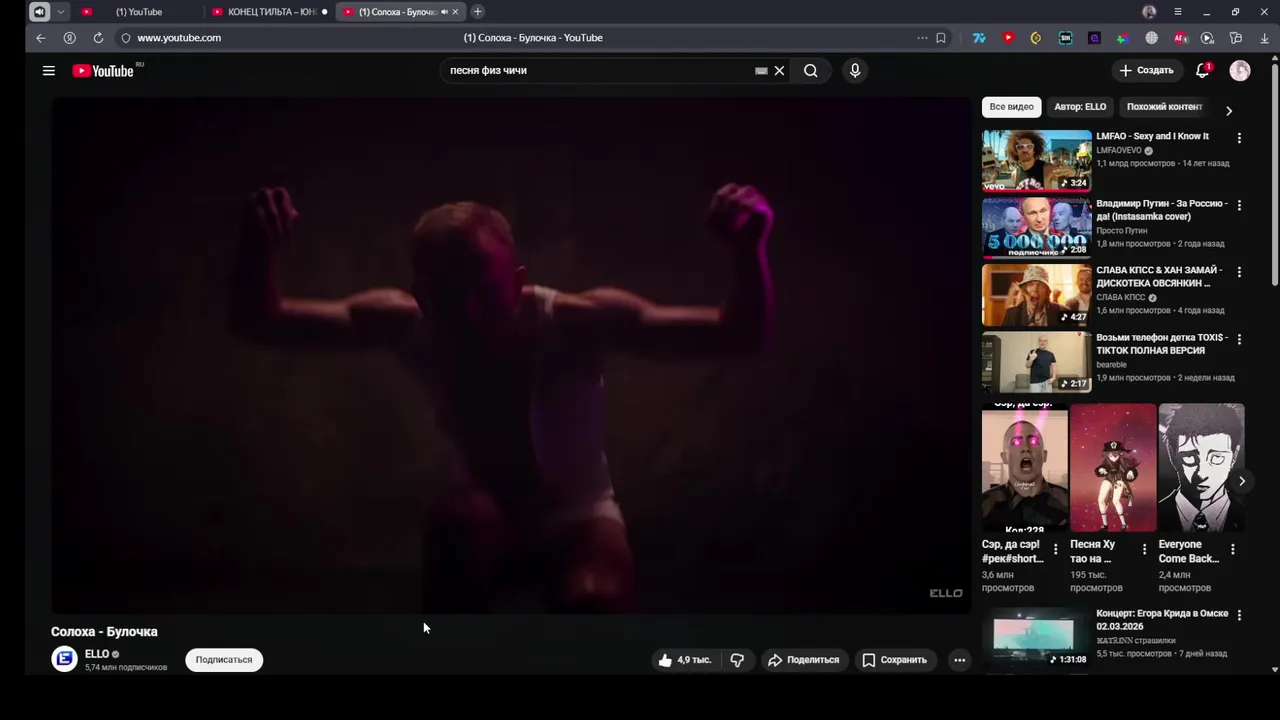The image size is (1280, 720).
Task: Open the YouTube guide hamburger menu
Action: (48, 70)
